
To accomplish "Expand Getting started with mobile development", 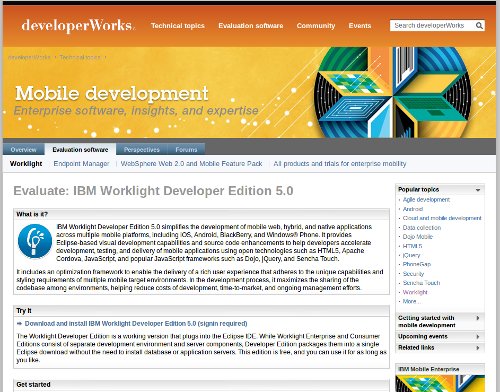I will [x=440, y=321].
